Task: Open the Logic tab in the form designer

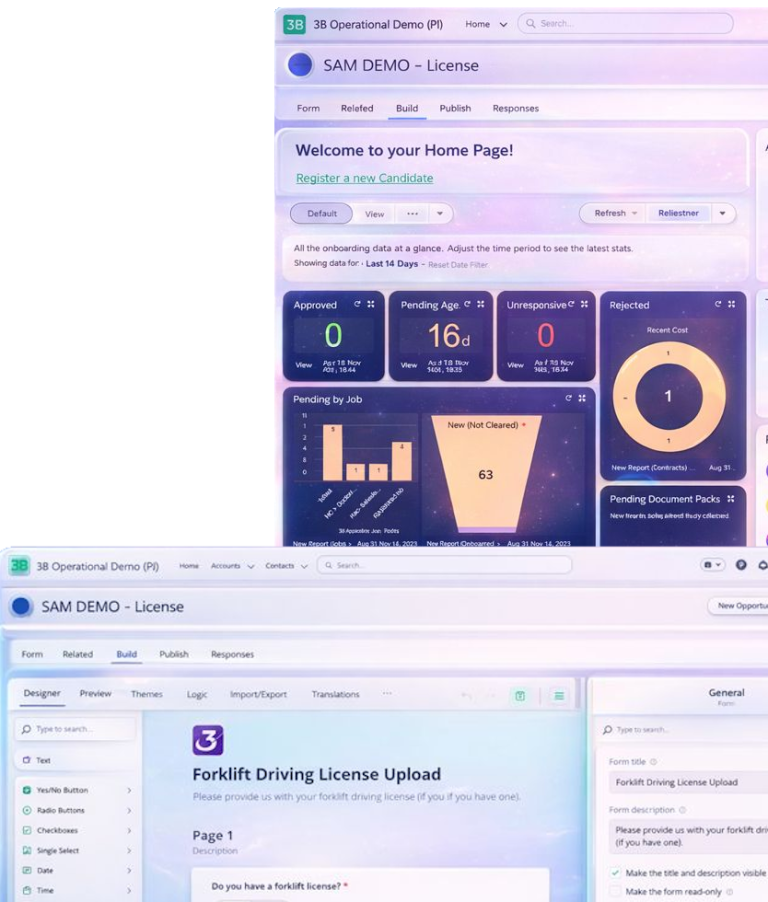Action: (197, 694)
